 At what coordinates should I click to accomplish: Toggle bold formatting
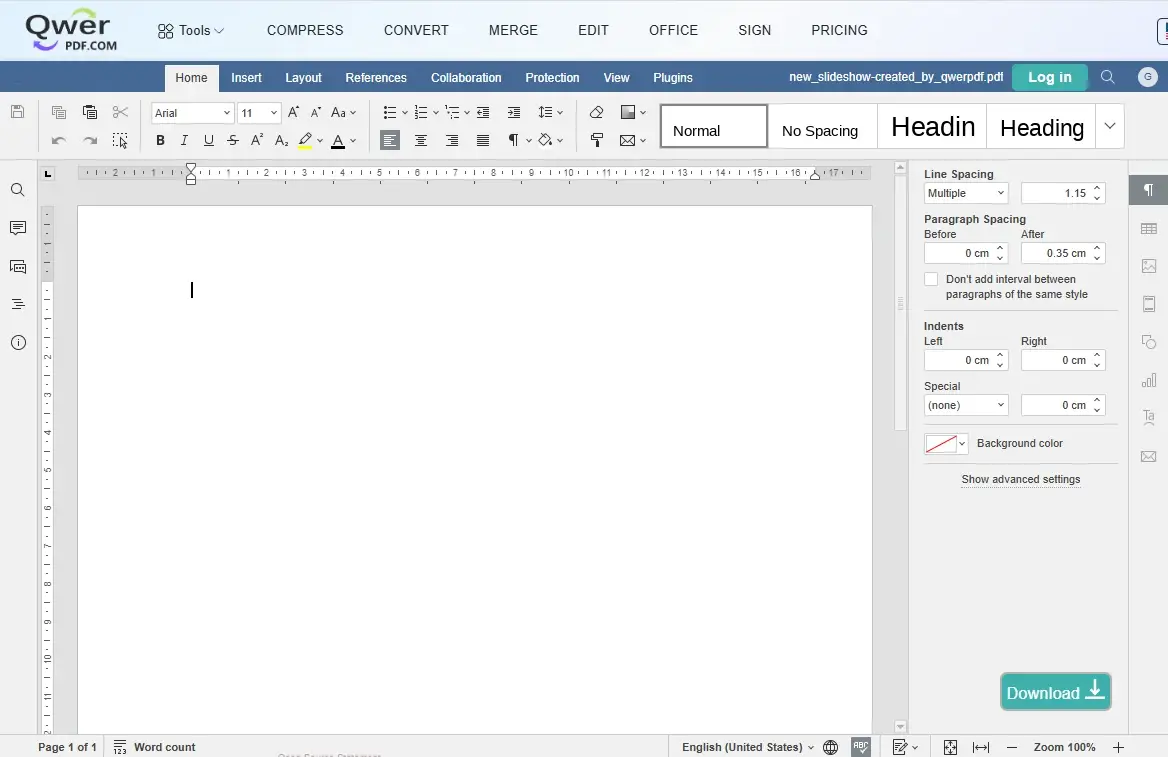pyautogui.click(x=160, y=140)
